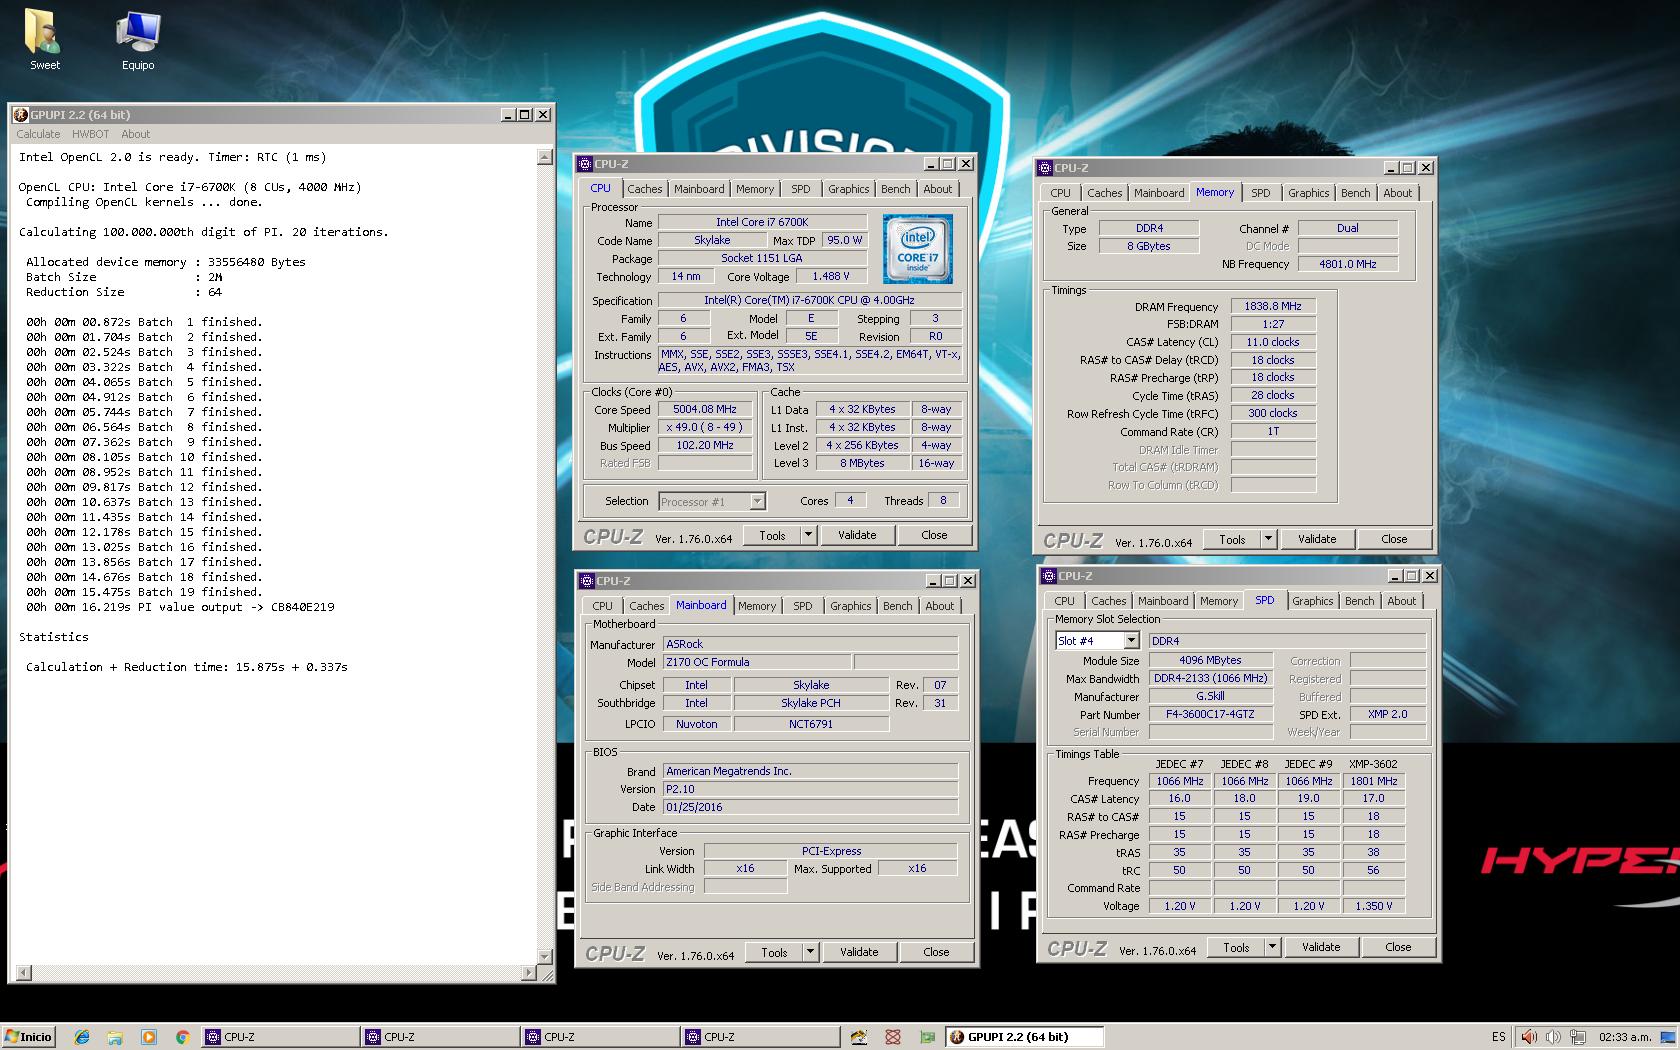The image size is (1680, 1050).
Task: Switch to Mainboard tab in CPU-Z SPD window
Action: 1162,601
